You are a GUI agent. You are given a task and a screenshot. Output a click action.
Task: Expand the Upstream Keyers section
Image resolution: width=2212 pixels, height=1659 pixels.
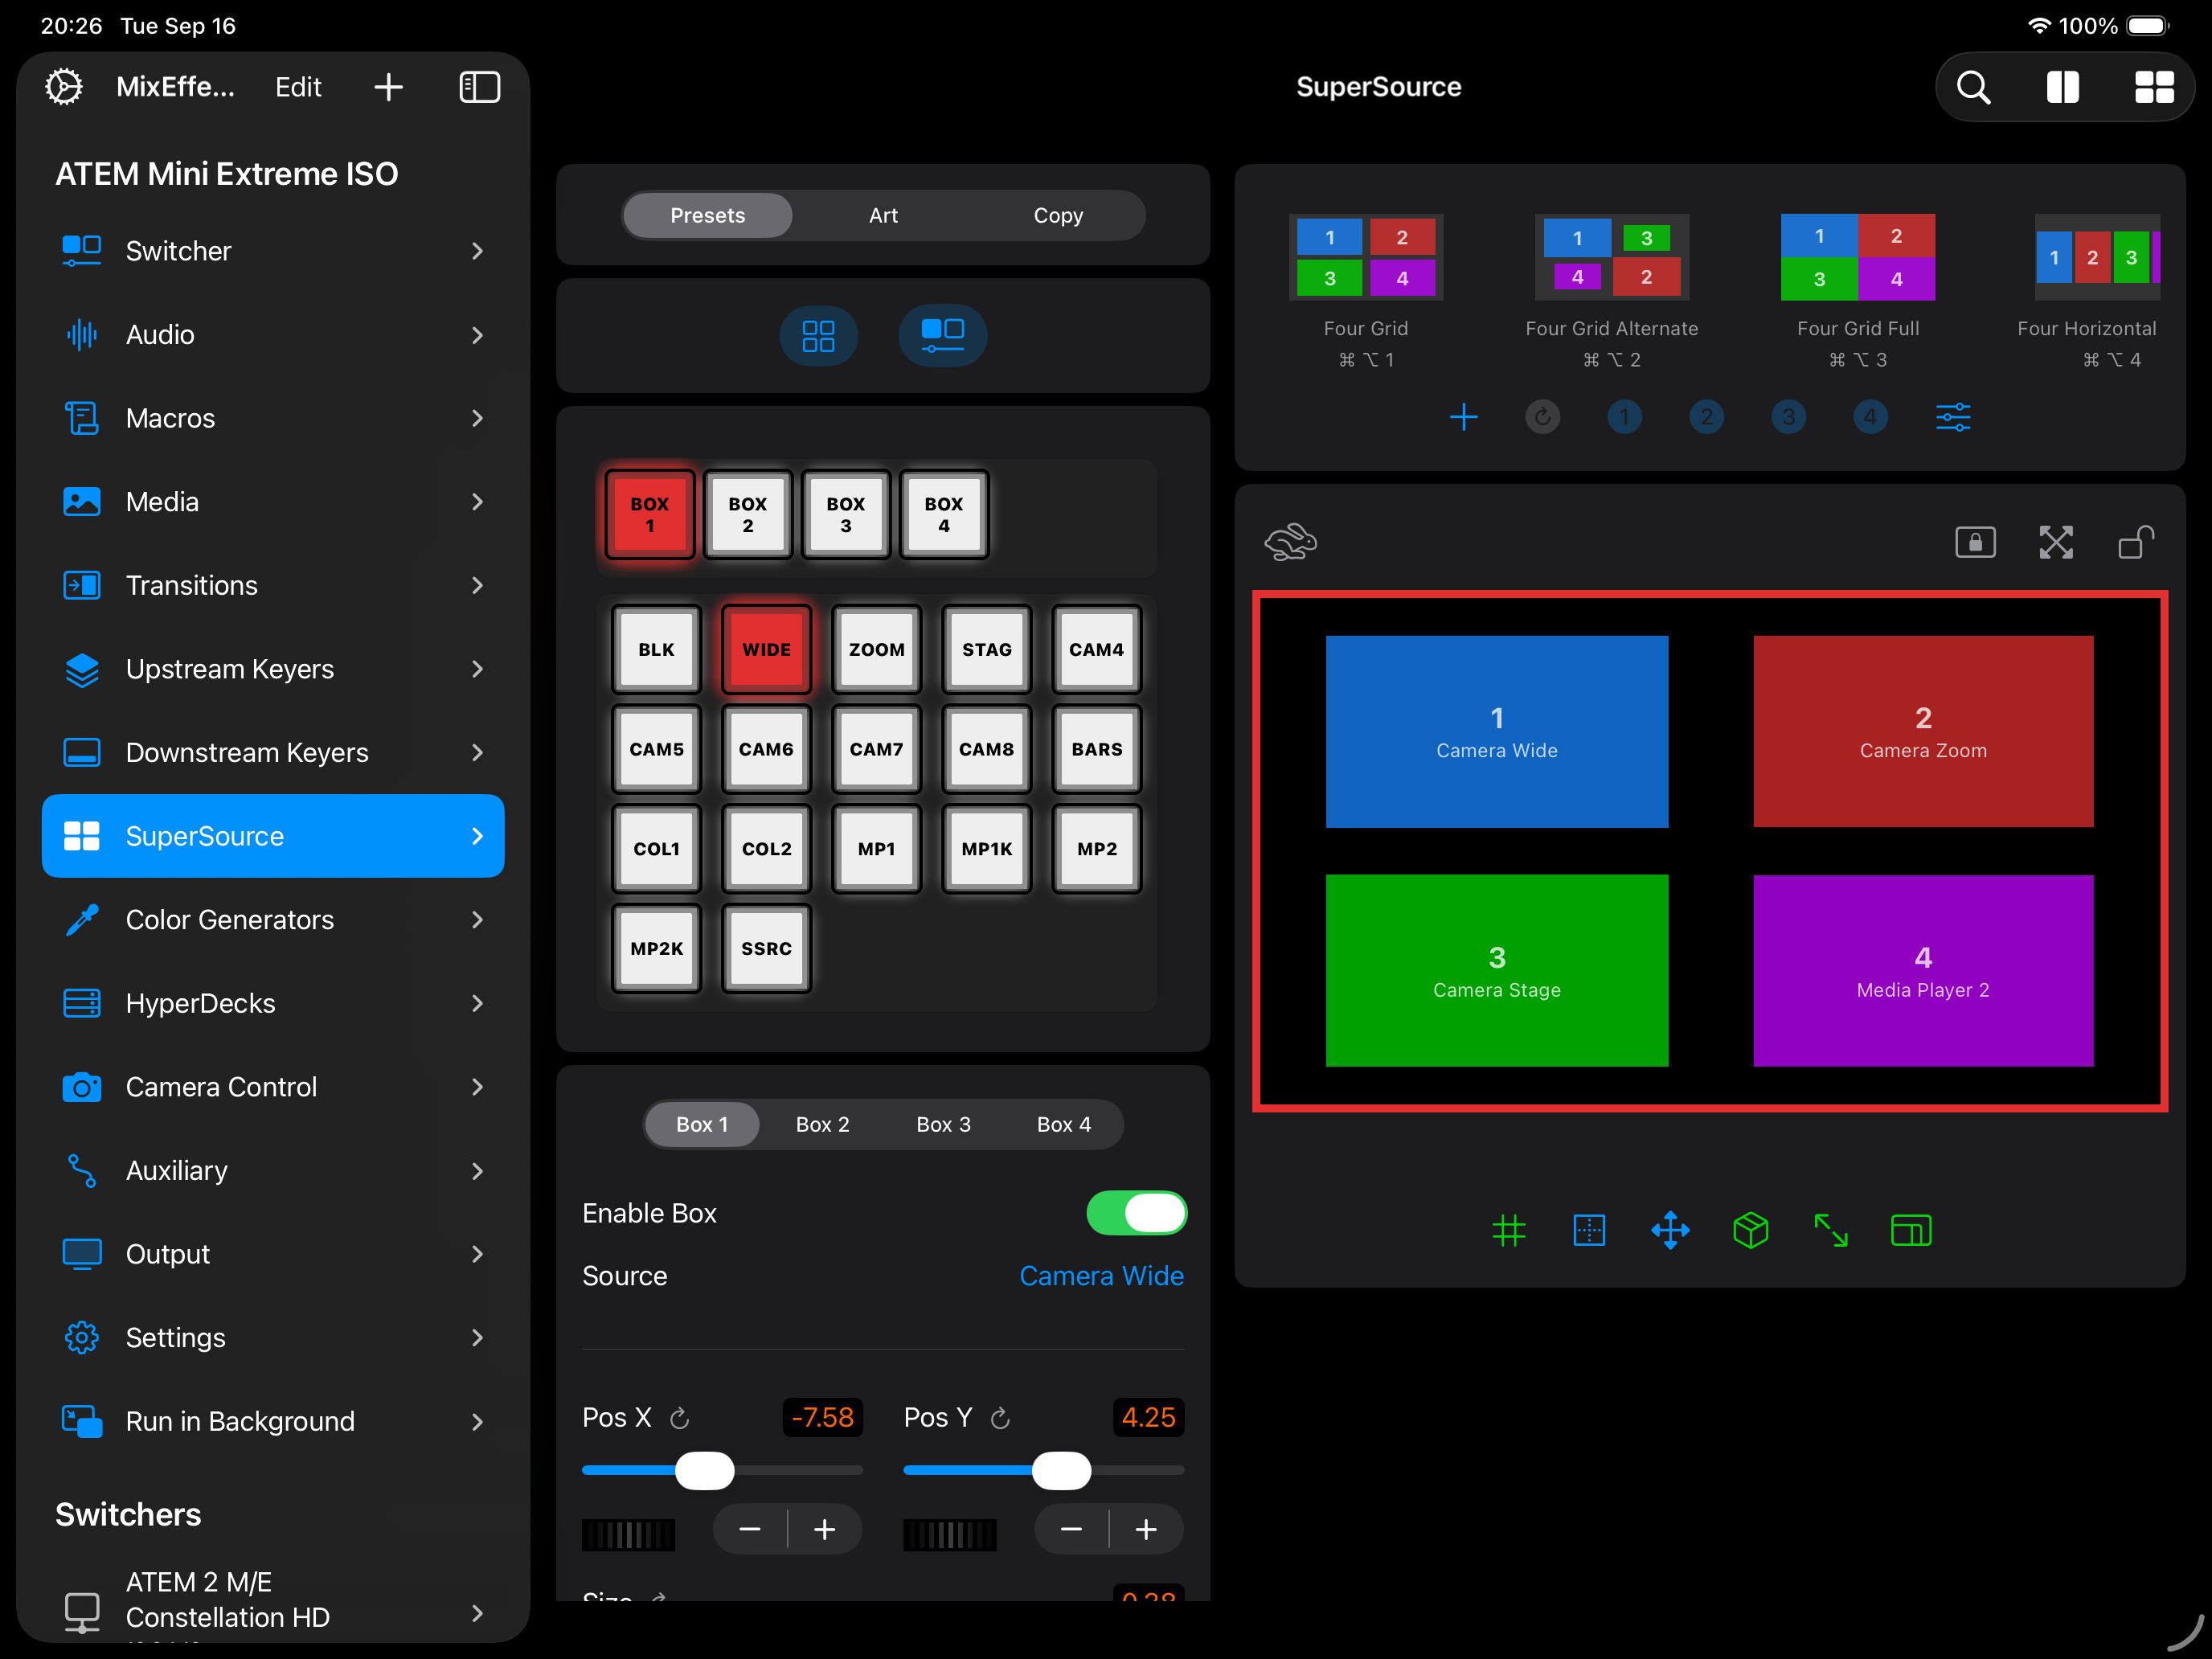click(x=272, y=669)
